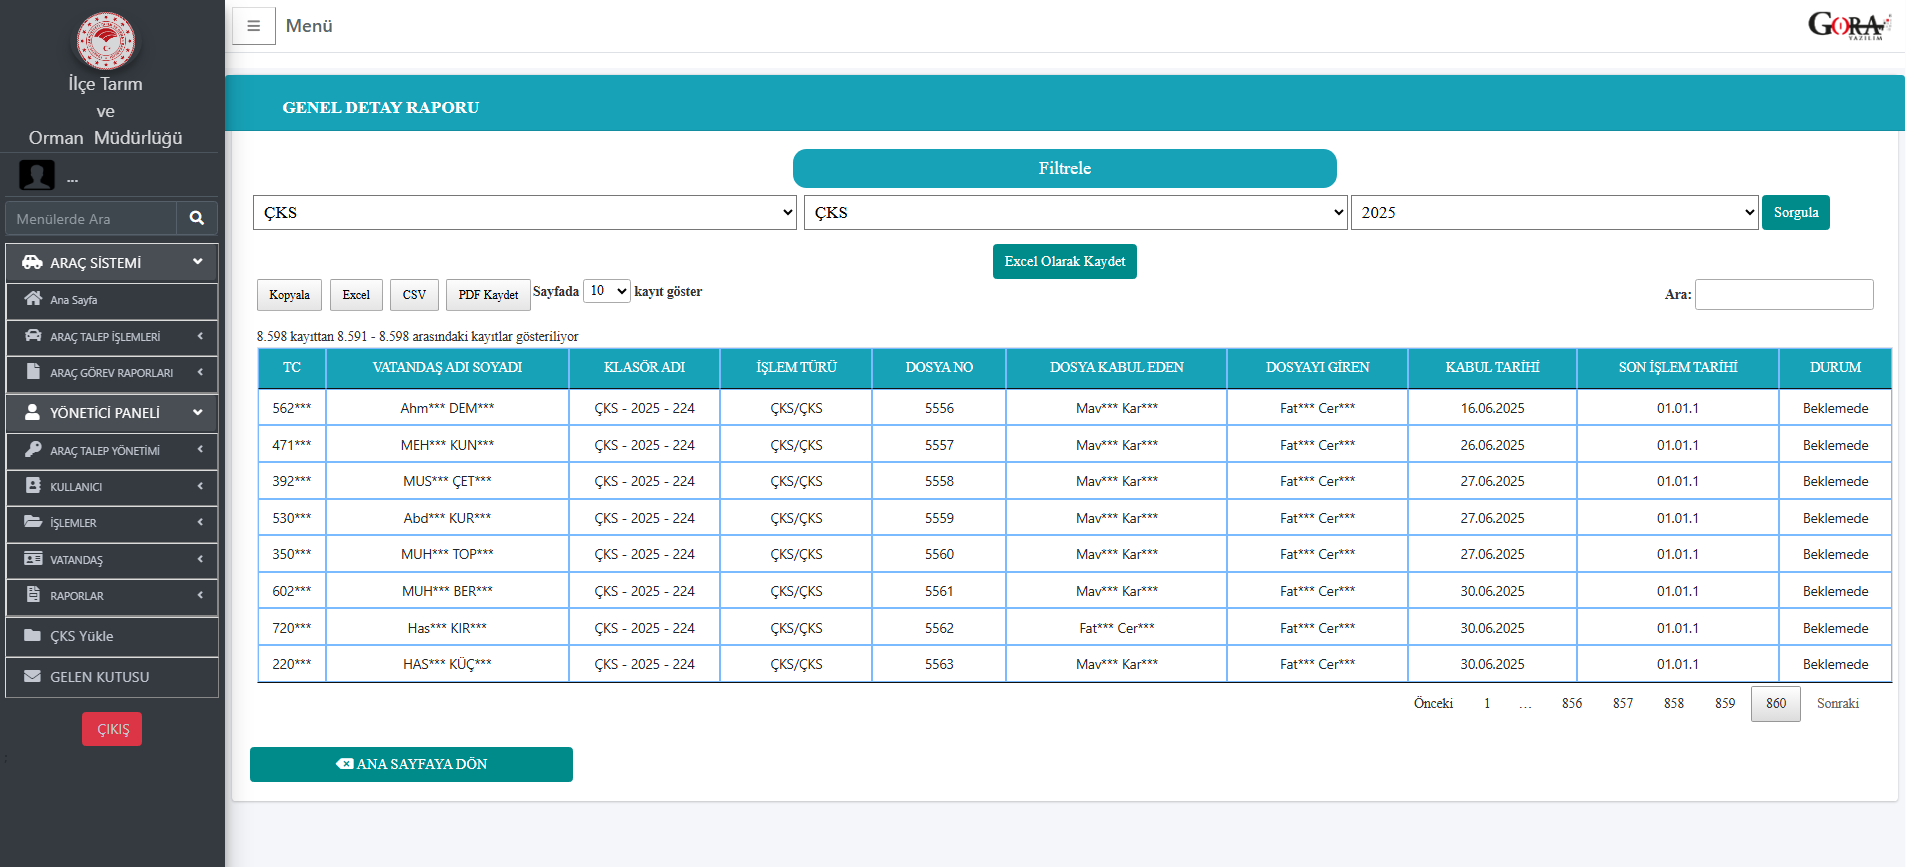Collapse the ARAÇ SİSTEMİ section
Viewport: 1906px width, 867px height.
[197, 262]
